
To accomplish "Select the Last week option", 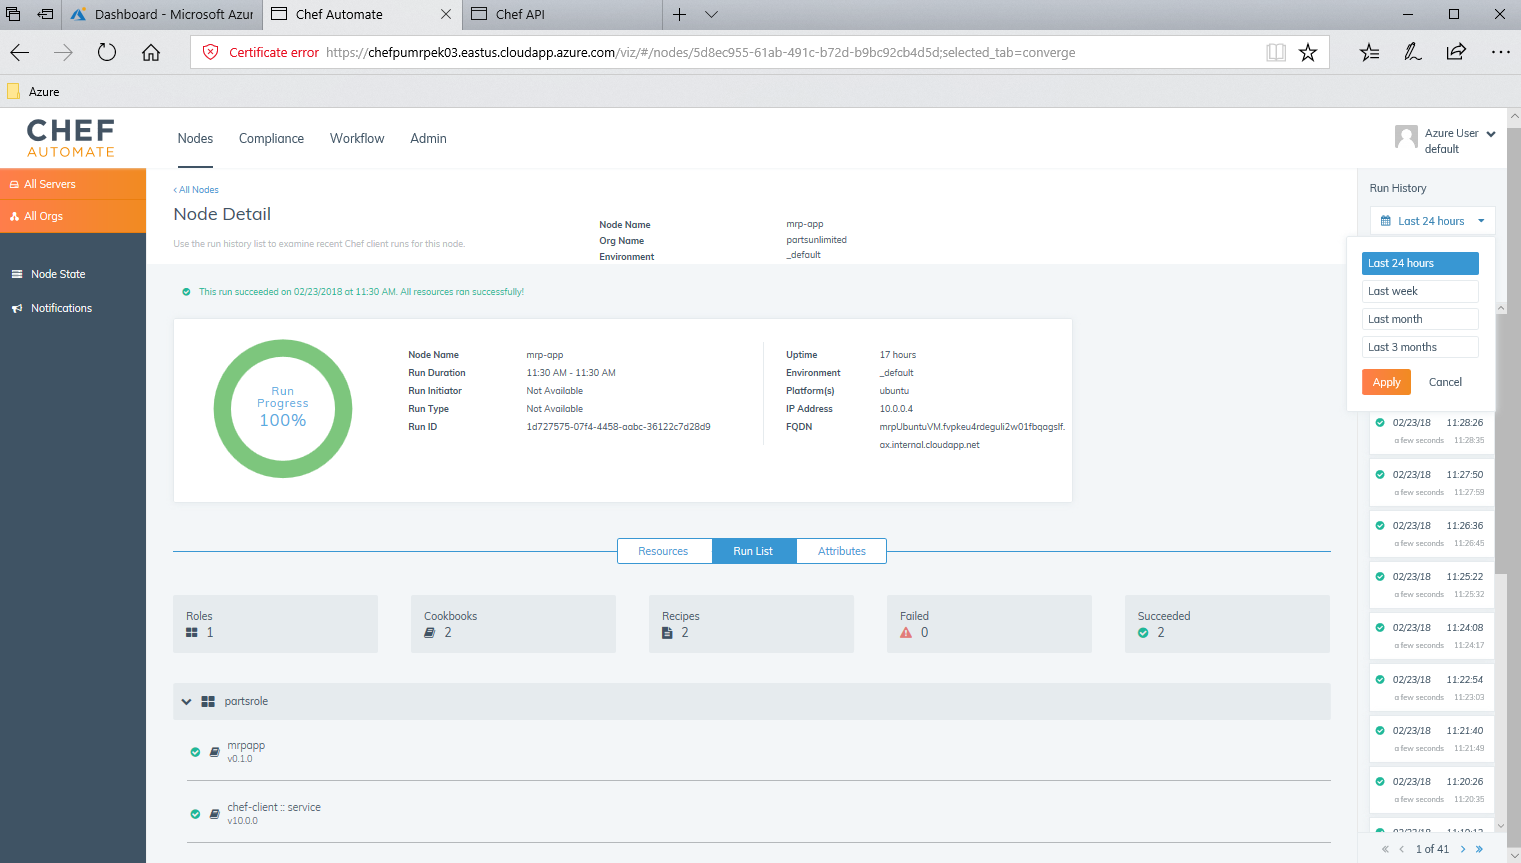I will (x=1419, y=290).
